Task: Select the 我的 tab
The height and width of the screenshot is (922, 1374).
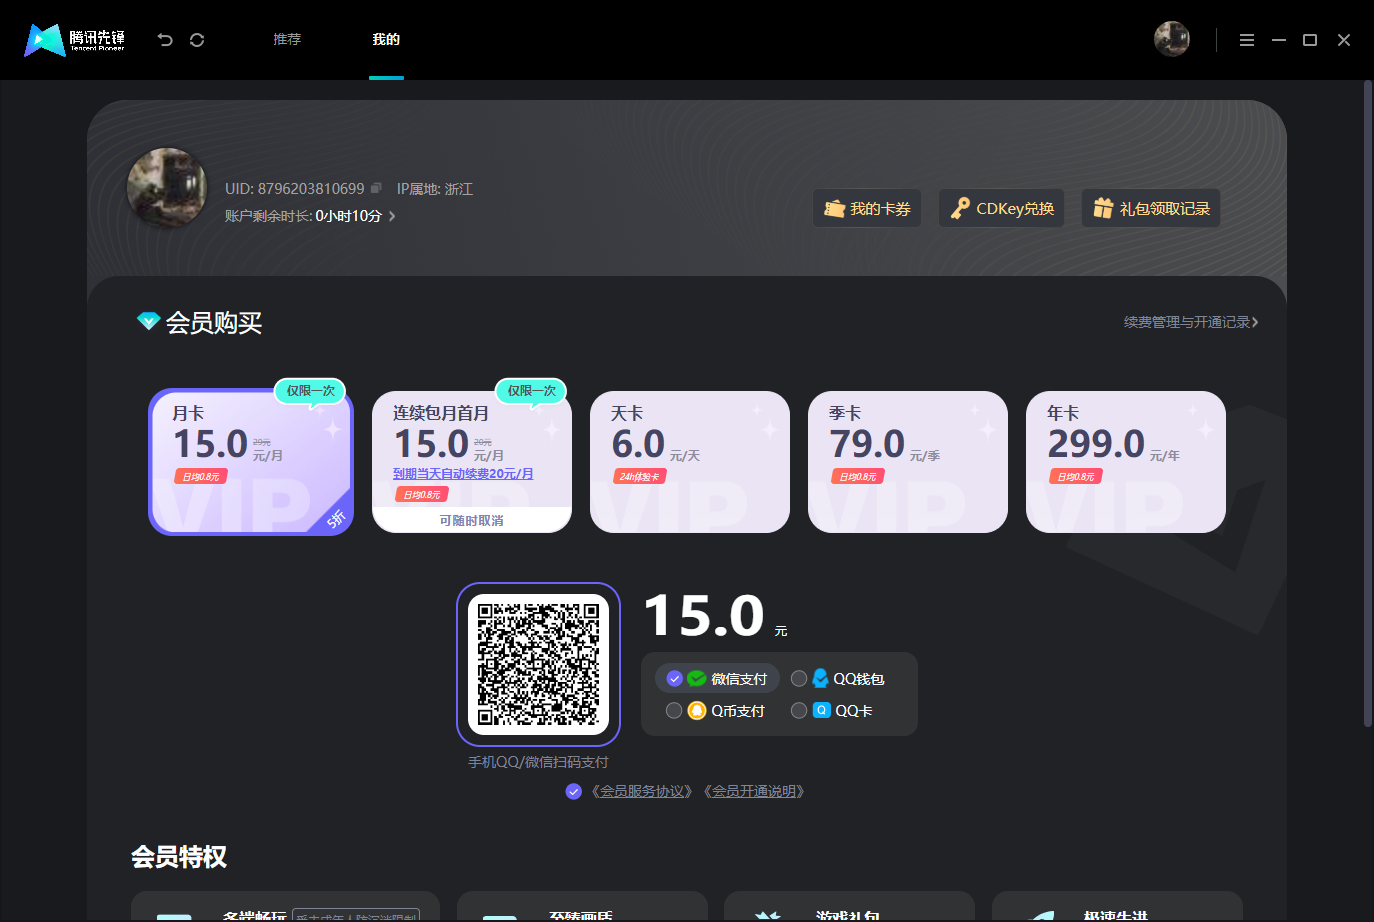Action: 386,39
